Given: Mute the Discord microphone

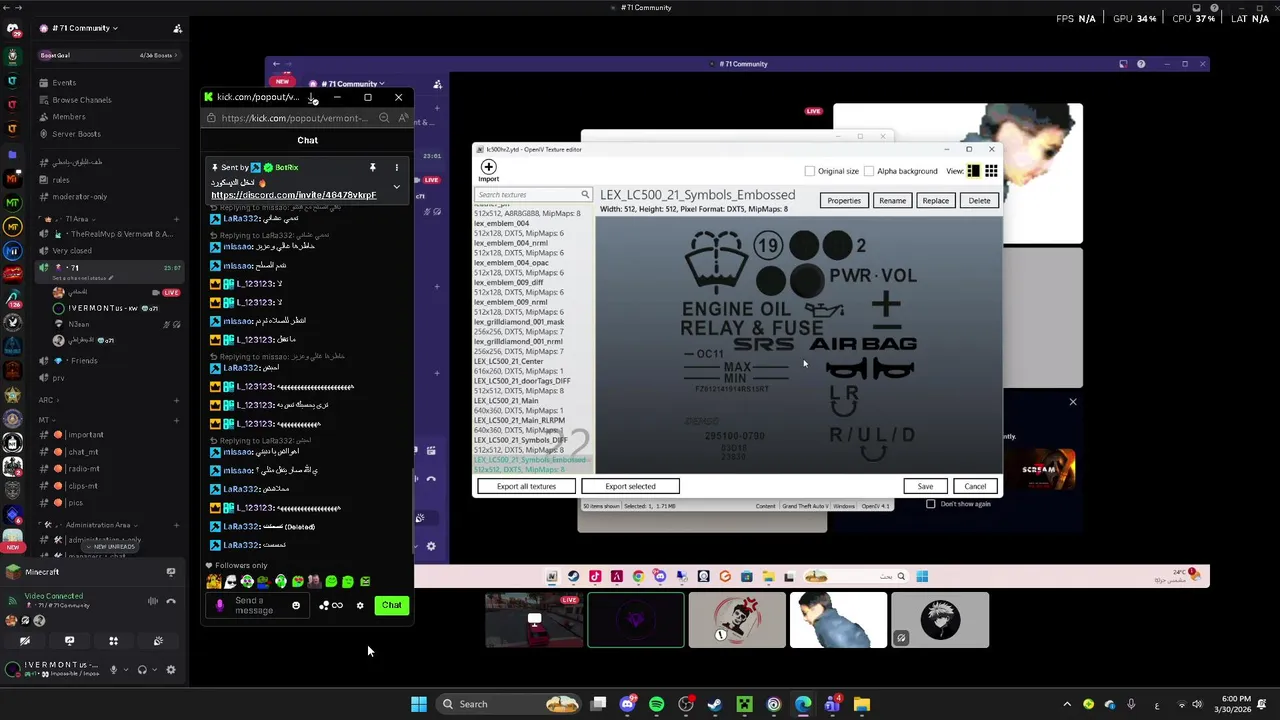Looking at the screenshot, I should coord(113,670).
